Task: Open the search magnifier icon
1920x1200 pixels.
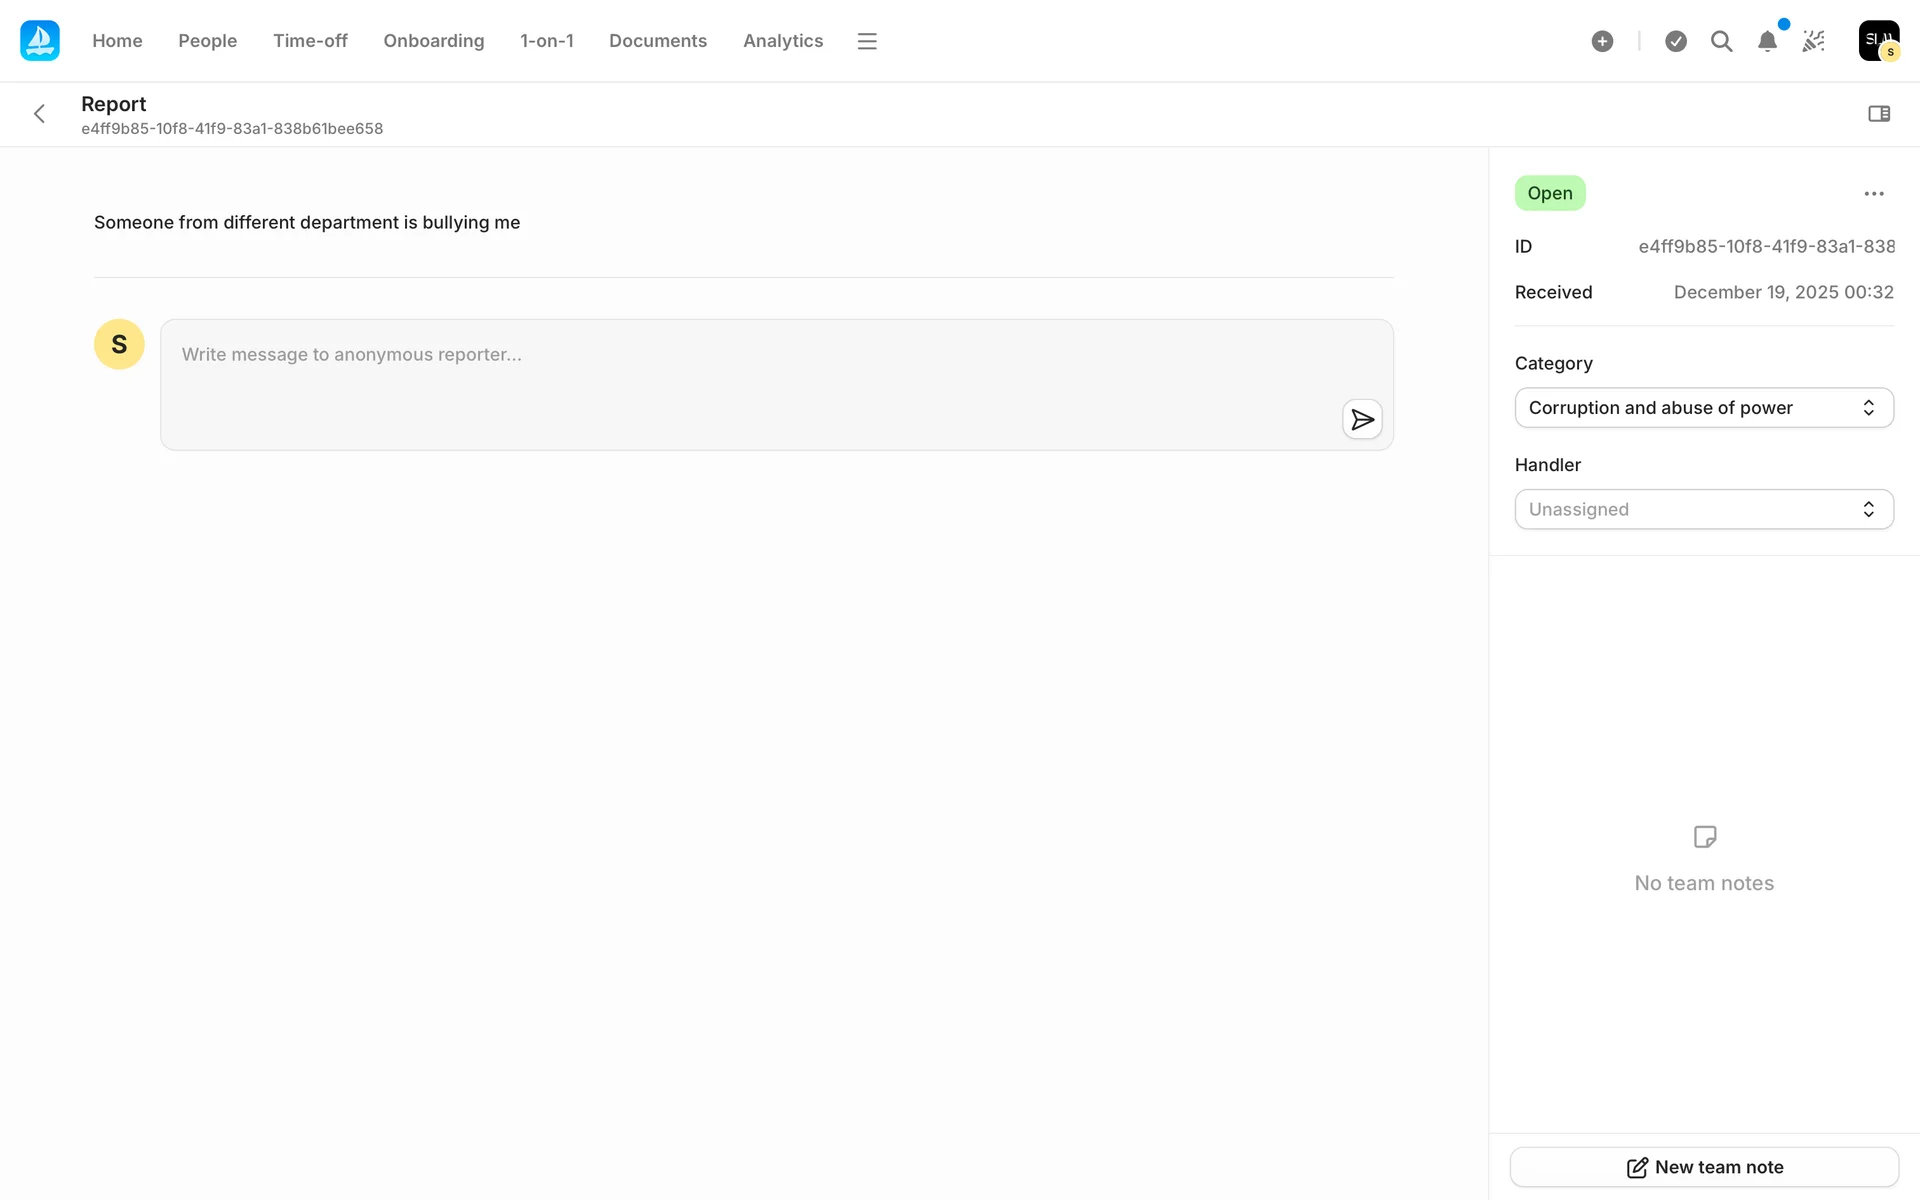Action: click(x=1721, y=41)
